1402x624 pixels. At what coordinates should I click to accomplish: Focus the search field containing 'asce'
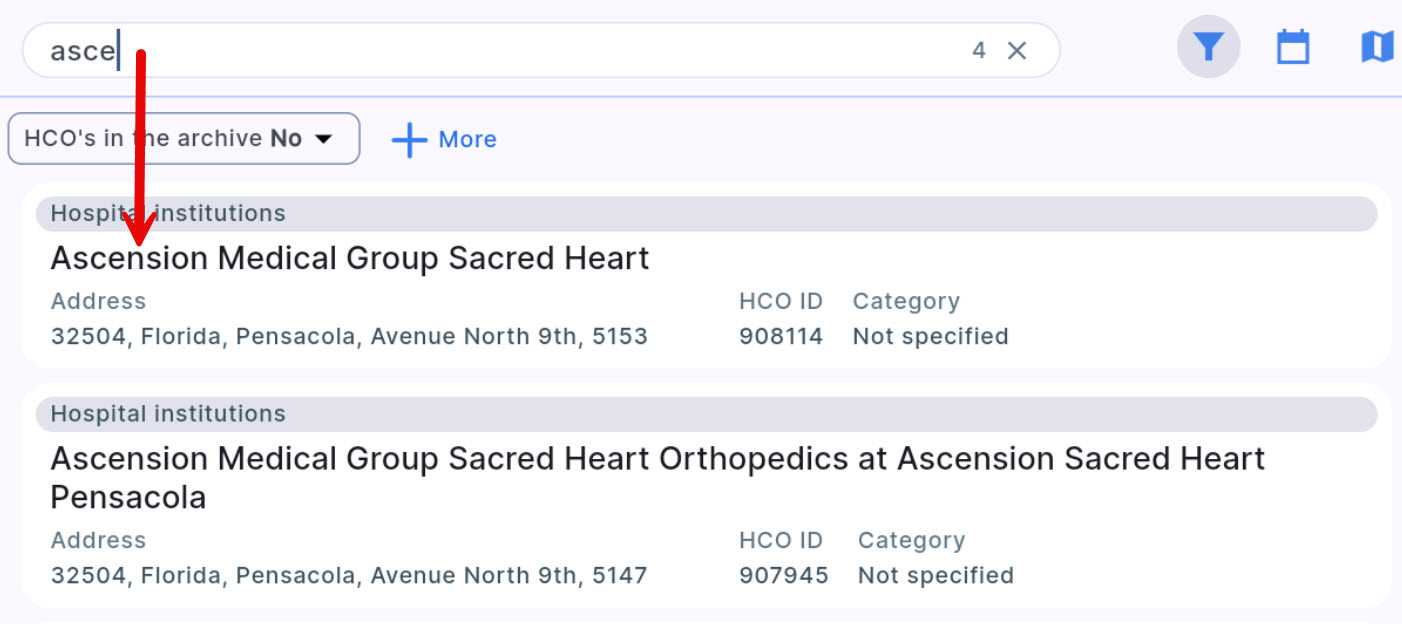tap(500, 51)
